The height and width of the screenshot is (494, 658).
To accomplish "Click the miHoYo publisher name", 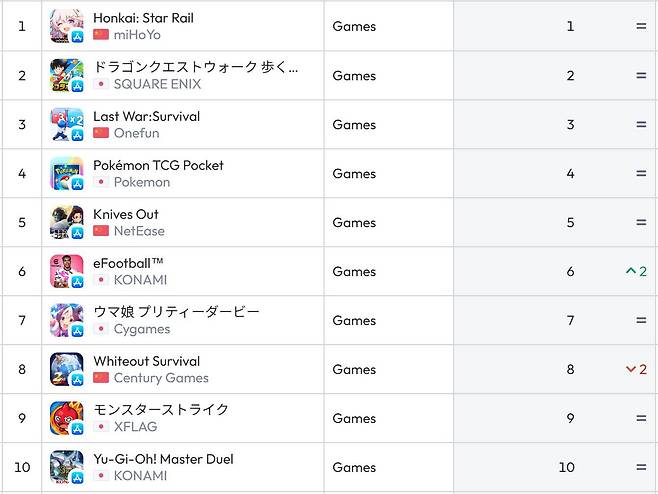I will (137, 35).
